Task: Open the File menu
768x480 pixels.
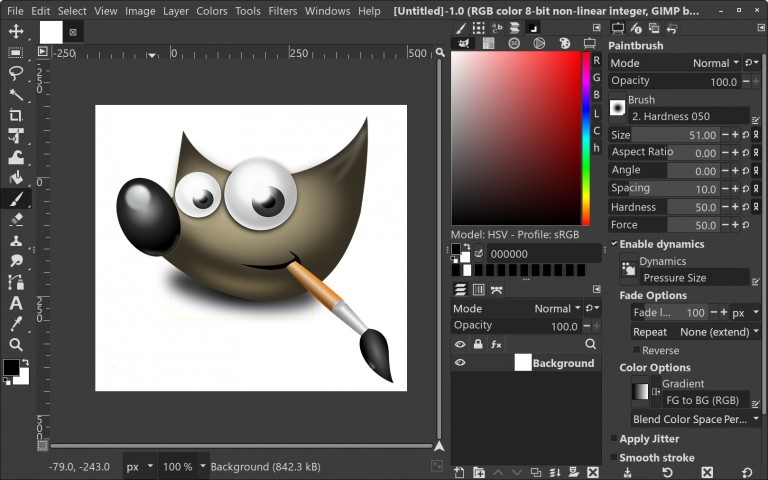Action: (x=15, y=11)
